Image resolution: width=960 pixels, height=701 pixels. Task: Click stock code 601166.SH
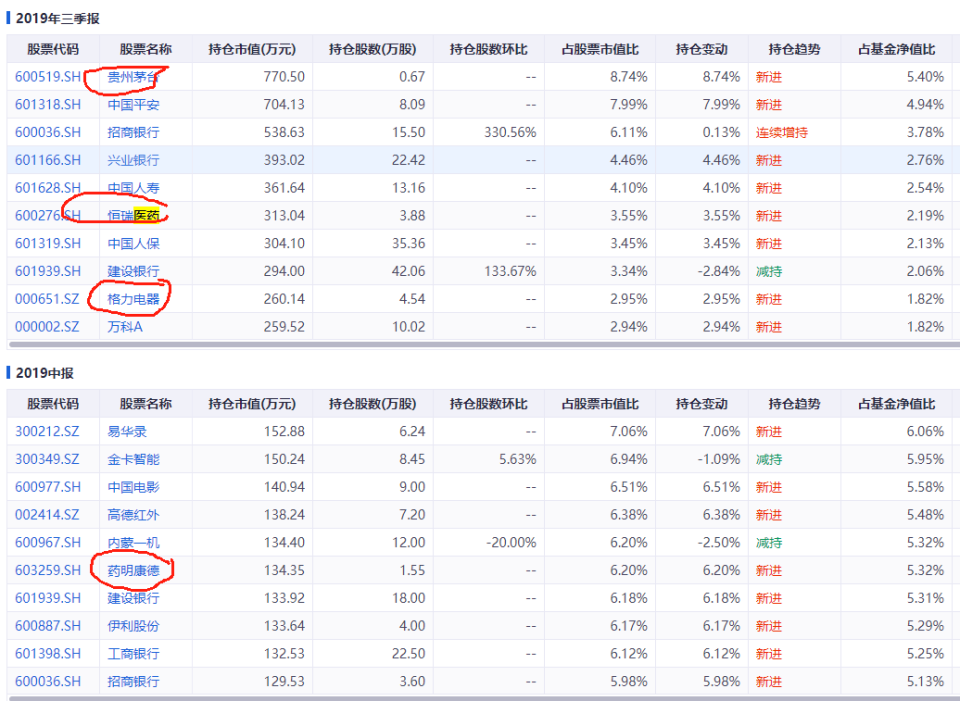(48, 160)
